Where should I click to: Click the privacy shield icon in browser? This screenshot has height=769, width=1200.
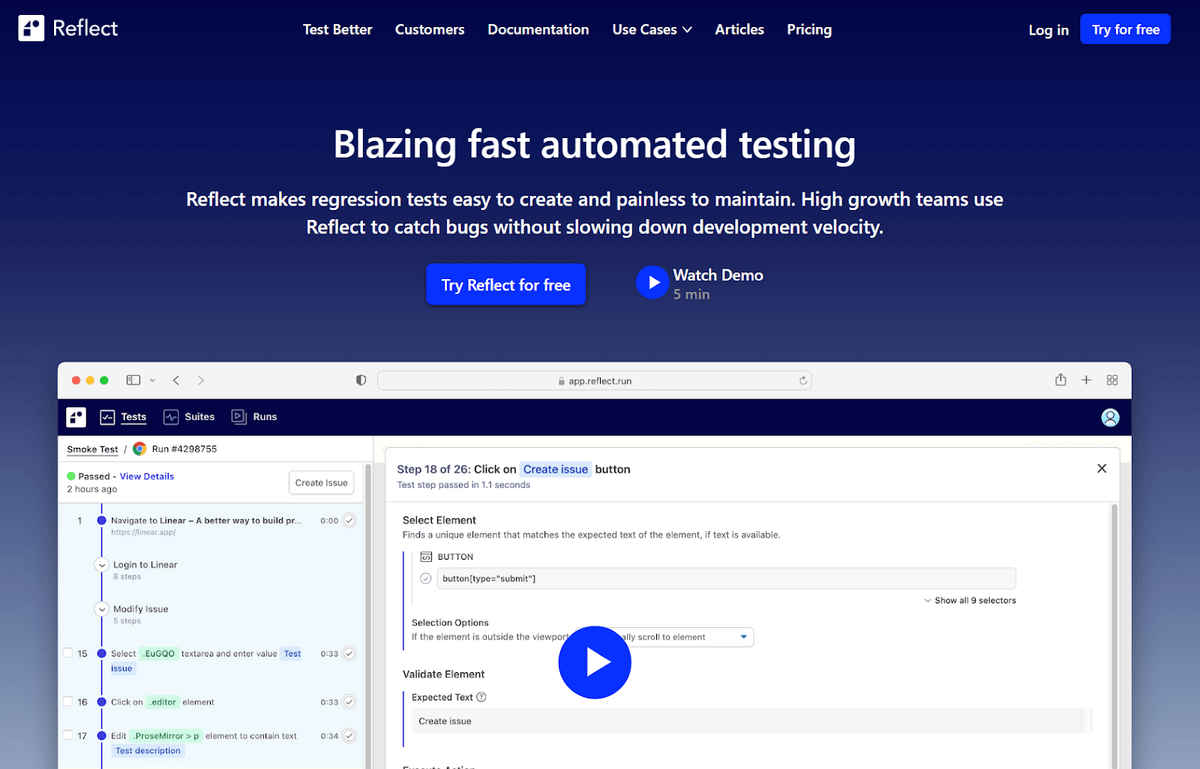click(361, 380)
